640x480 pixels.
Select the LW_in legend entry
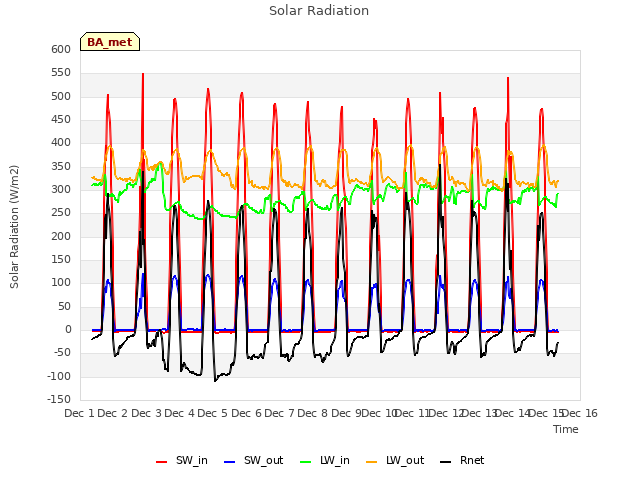tap(324, 460)
